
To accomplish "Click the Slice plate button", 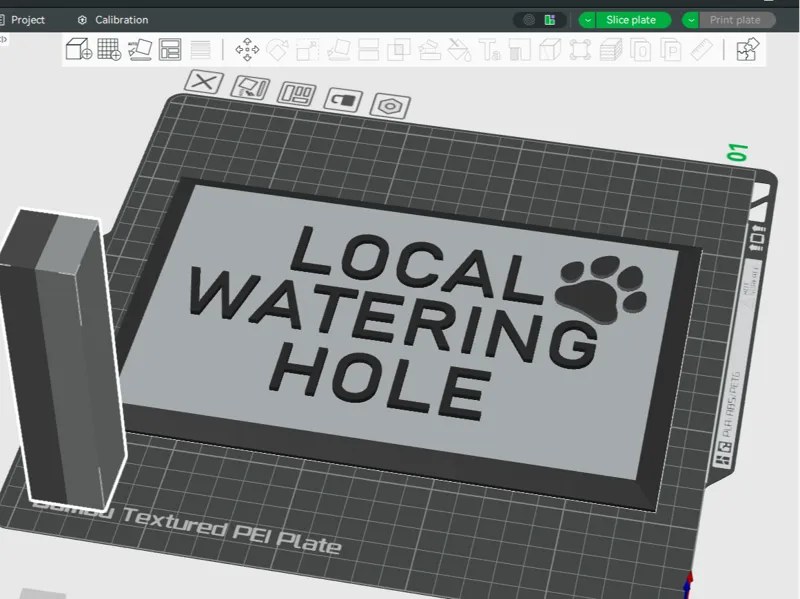I will click(633, 20).
